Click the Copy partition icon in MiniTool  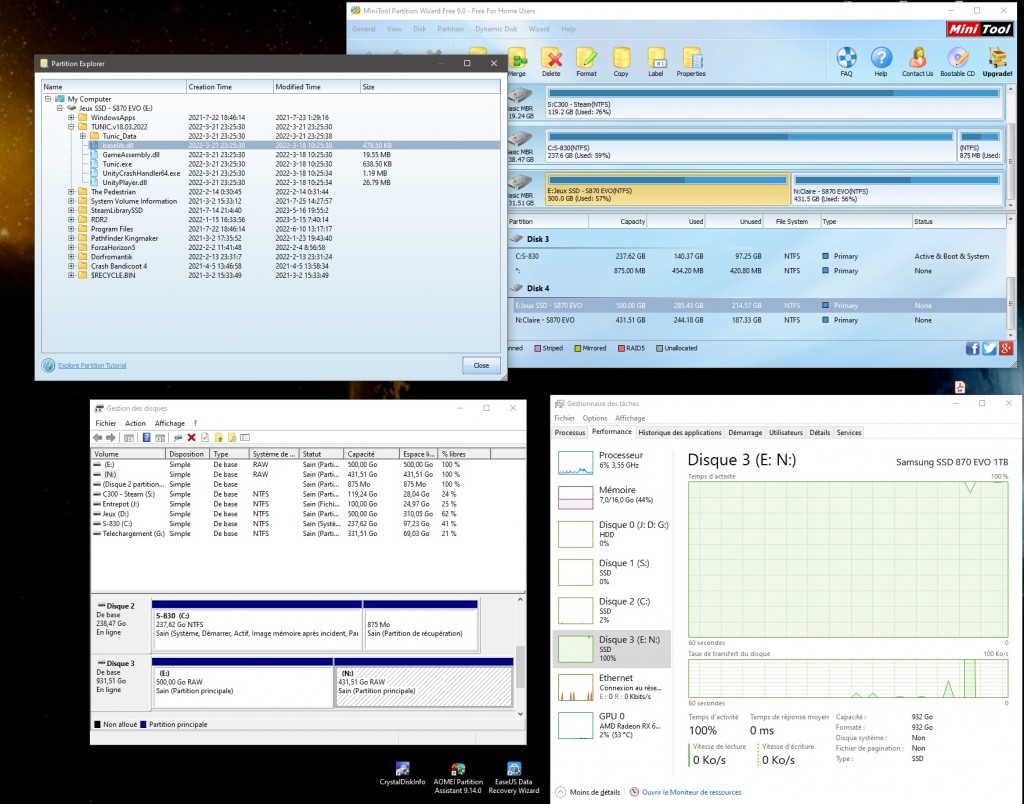[621, 59]
